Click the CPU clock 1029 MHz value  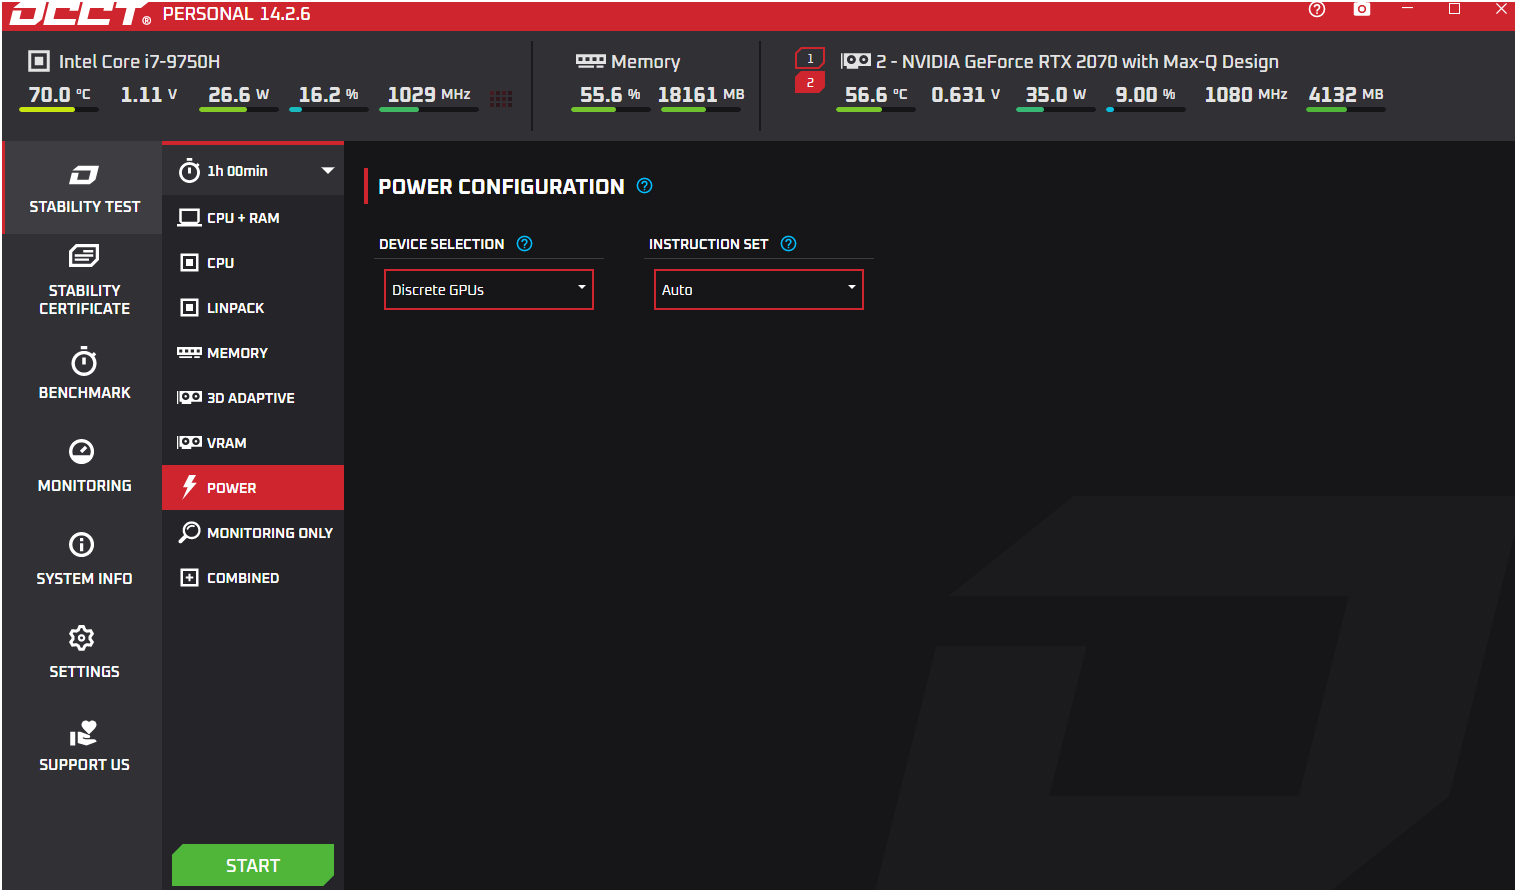[x=429, y=94]
